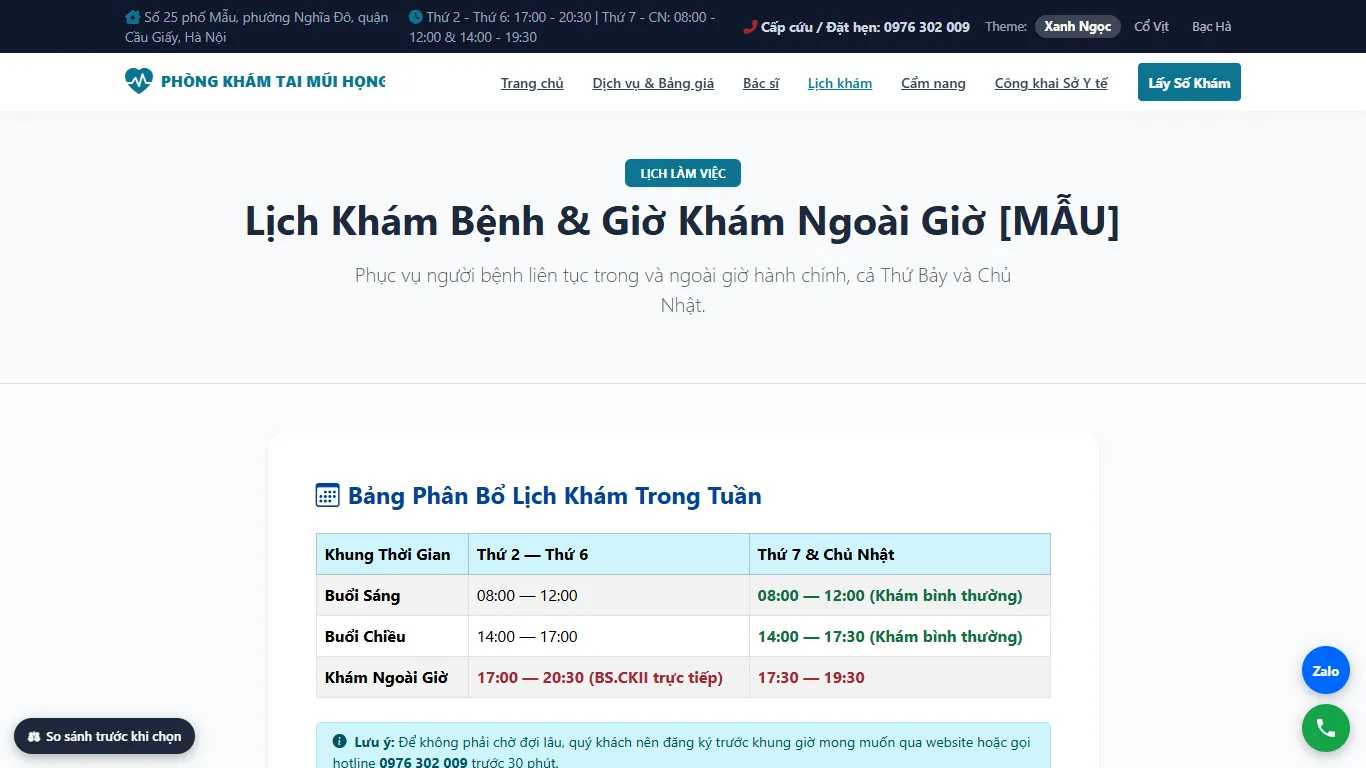Click the red phone icon beside Cấp cứu
1366x768 pixels.
[x=750, y=27]
